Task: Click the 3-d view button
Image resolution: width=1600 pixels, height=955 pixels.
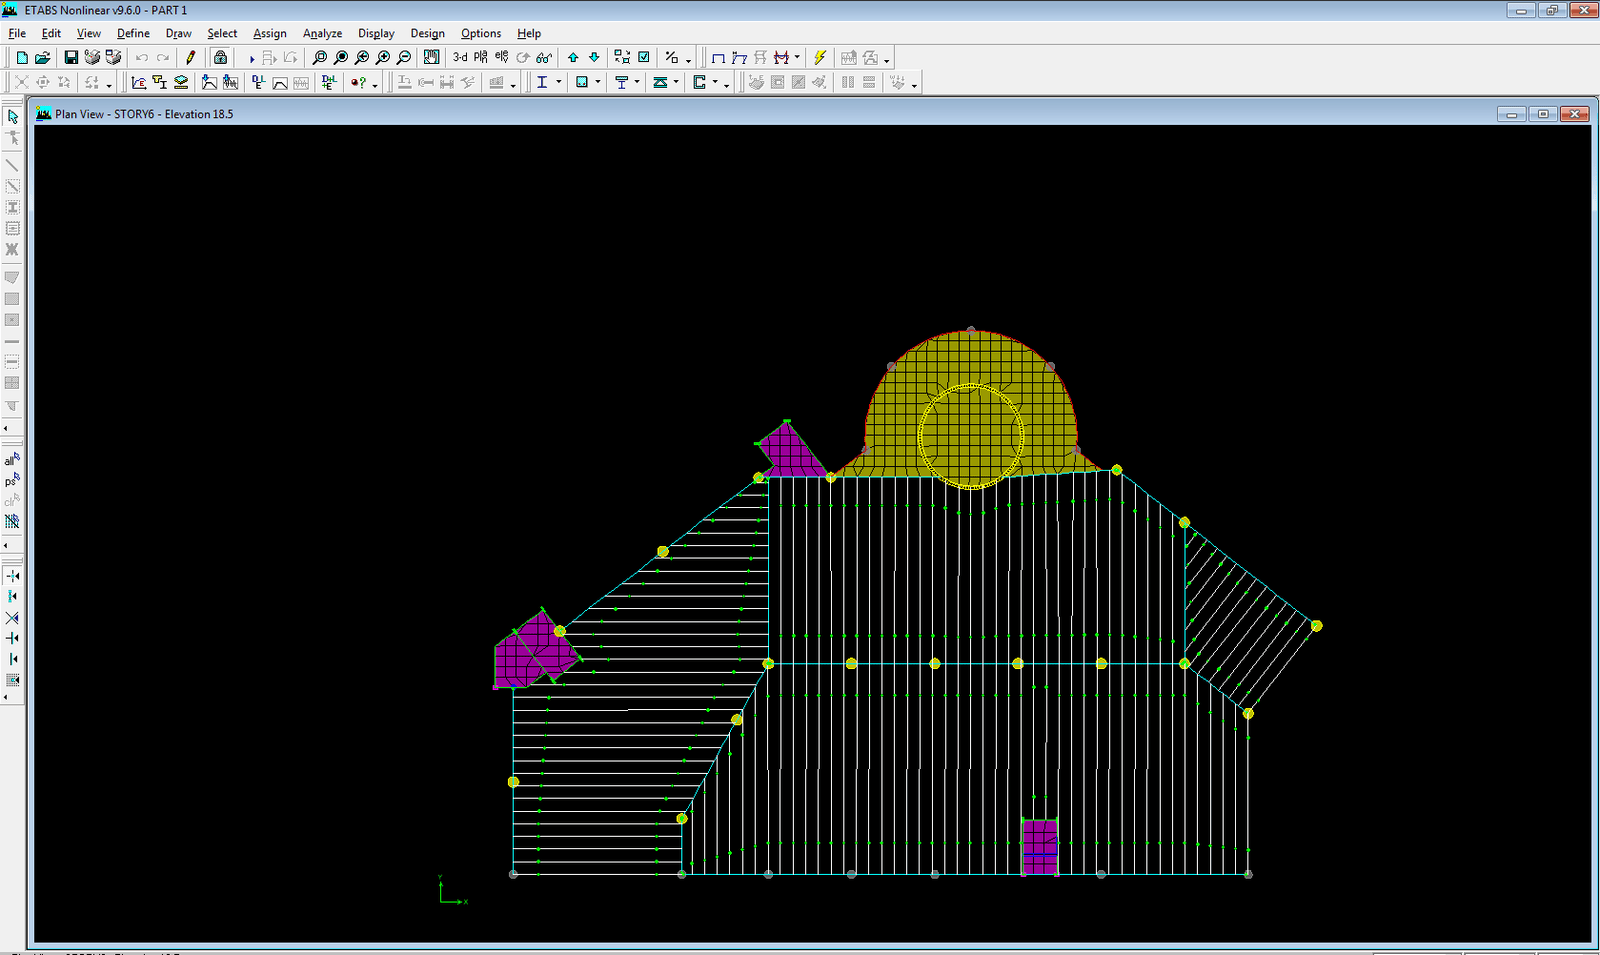Action: click(x=460, y=58)
